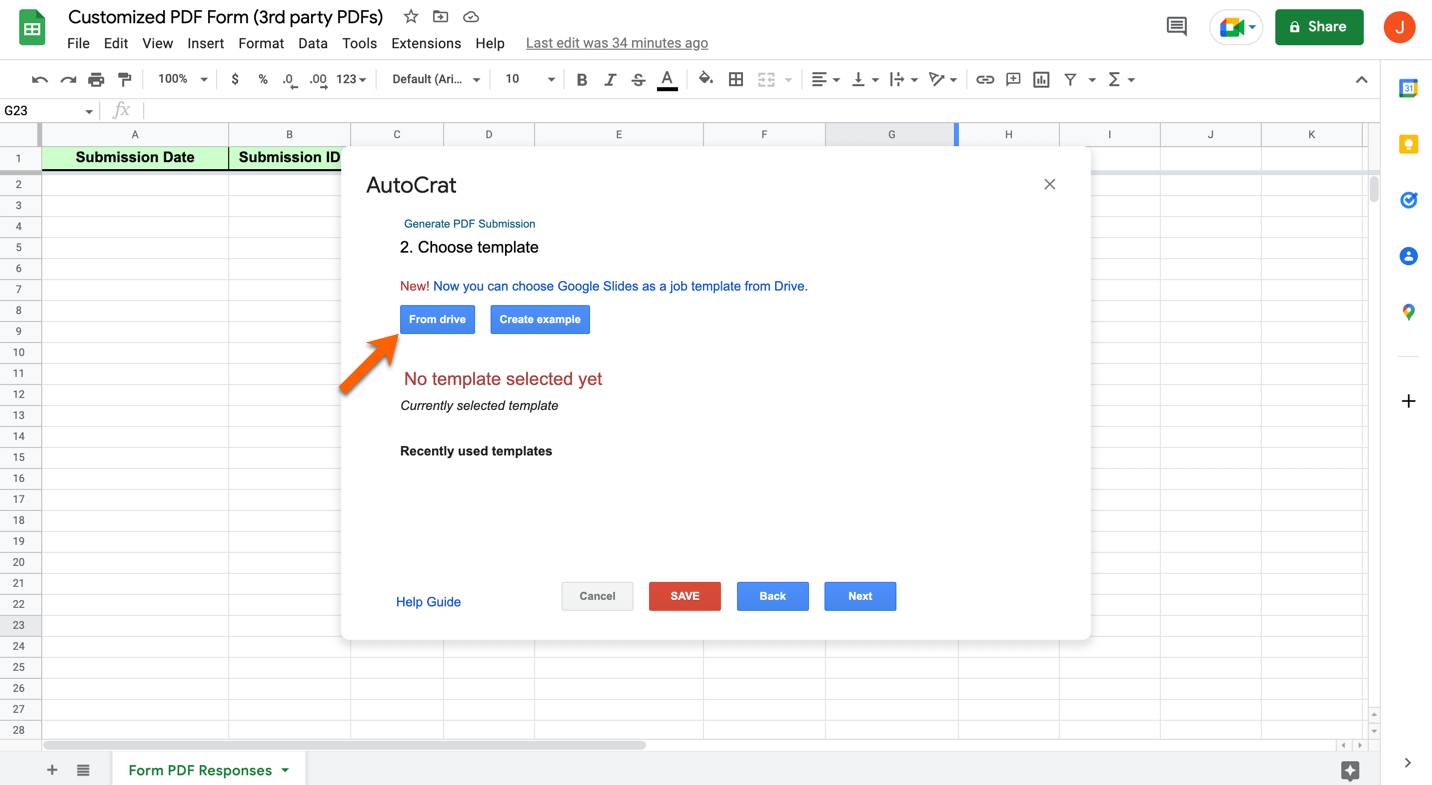
Task: Open the fill color picker
Action: tap(706, 80)
